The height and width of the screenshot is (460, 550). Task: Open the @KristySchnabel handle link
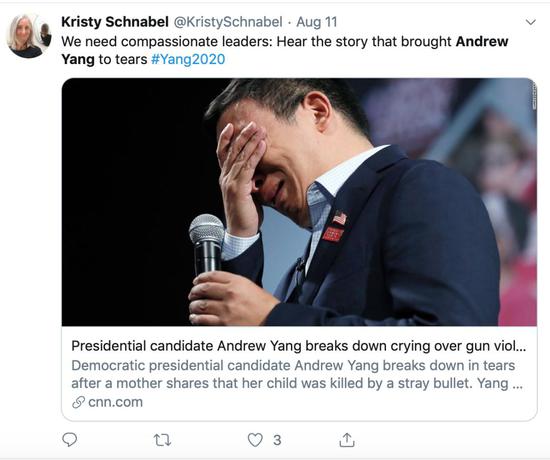(228, 22)
